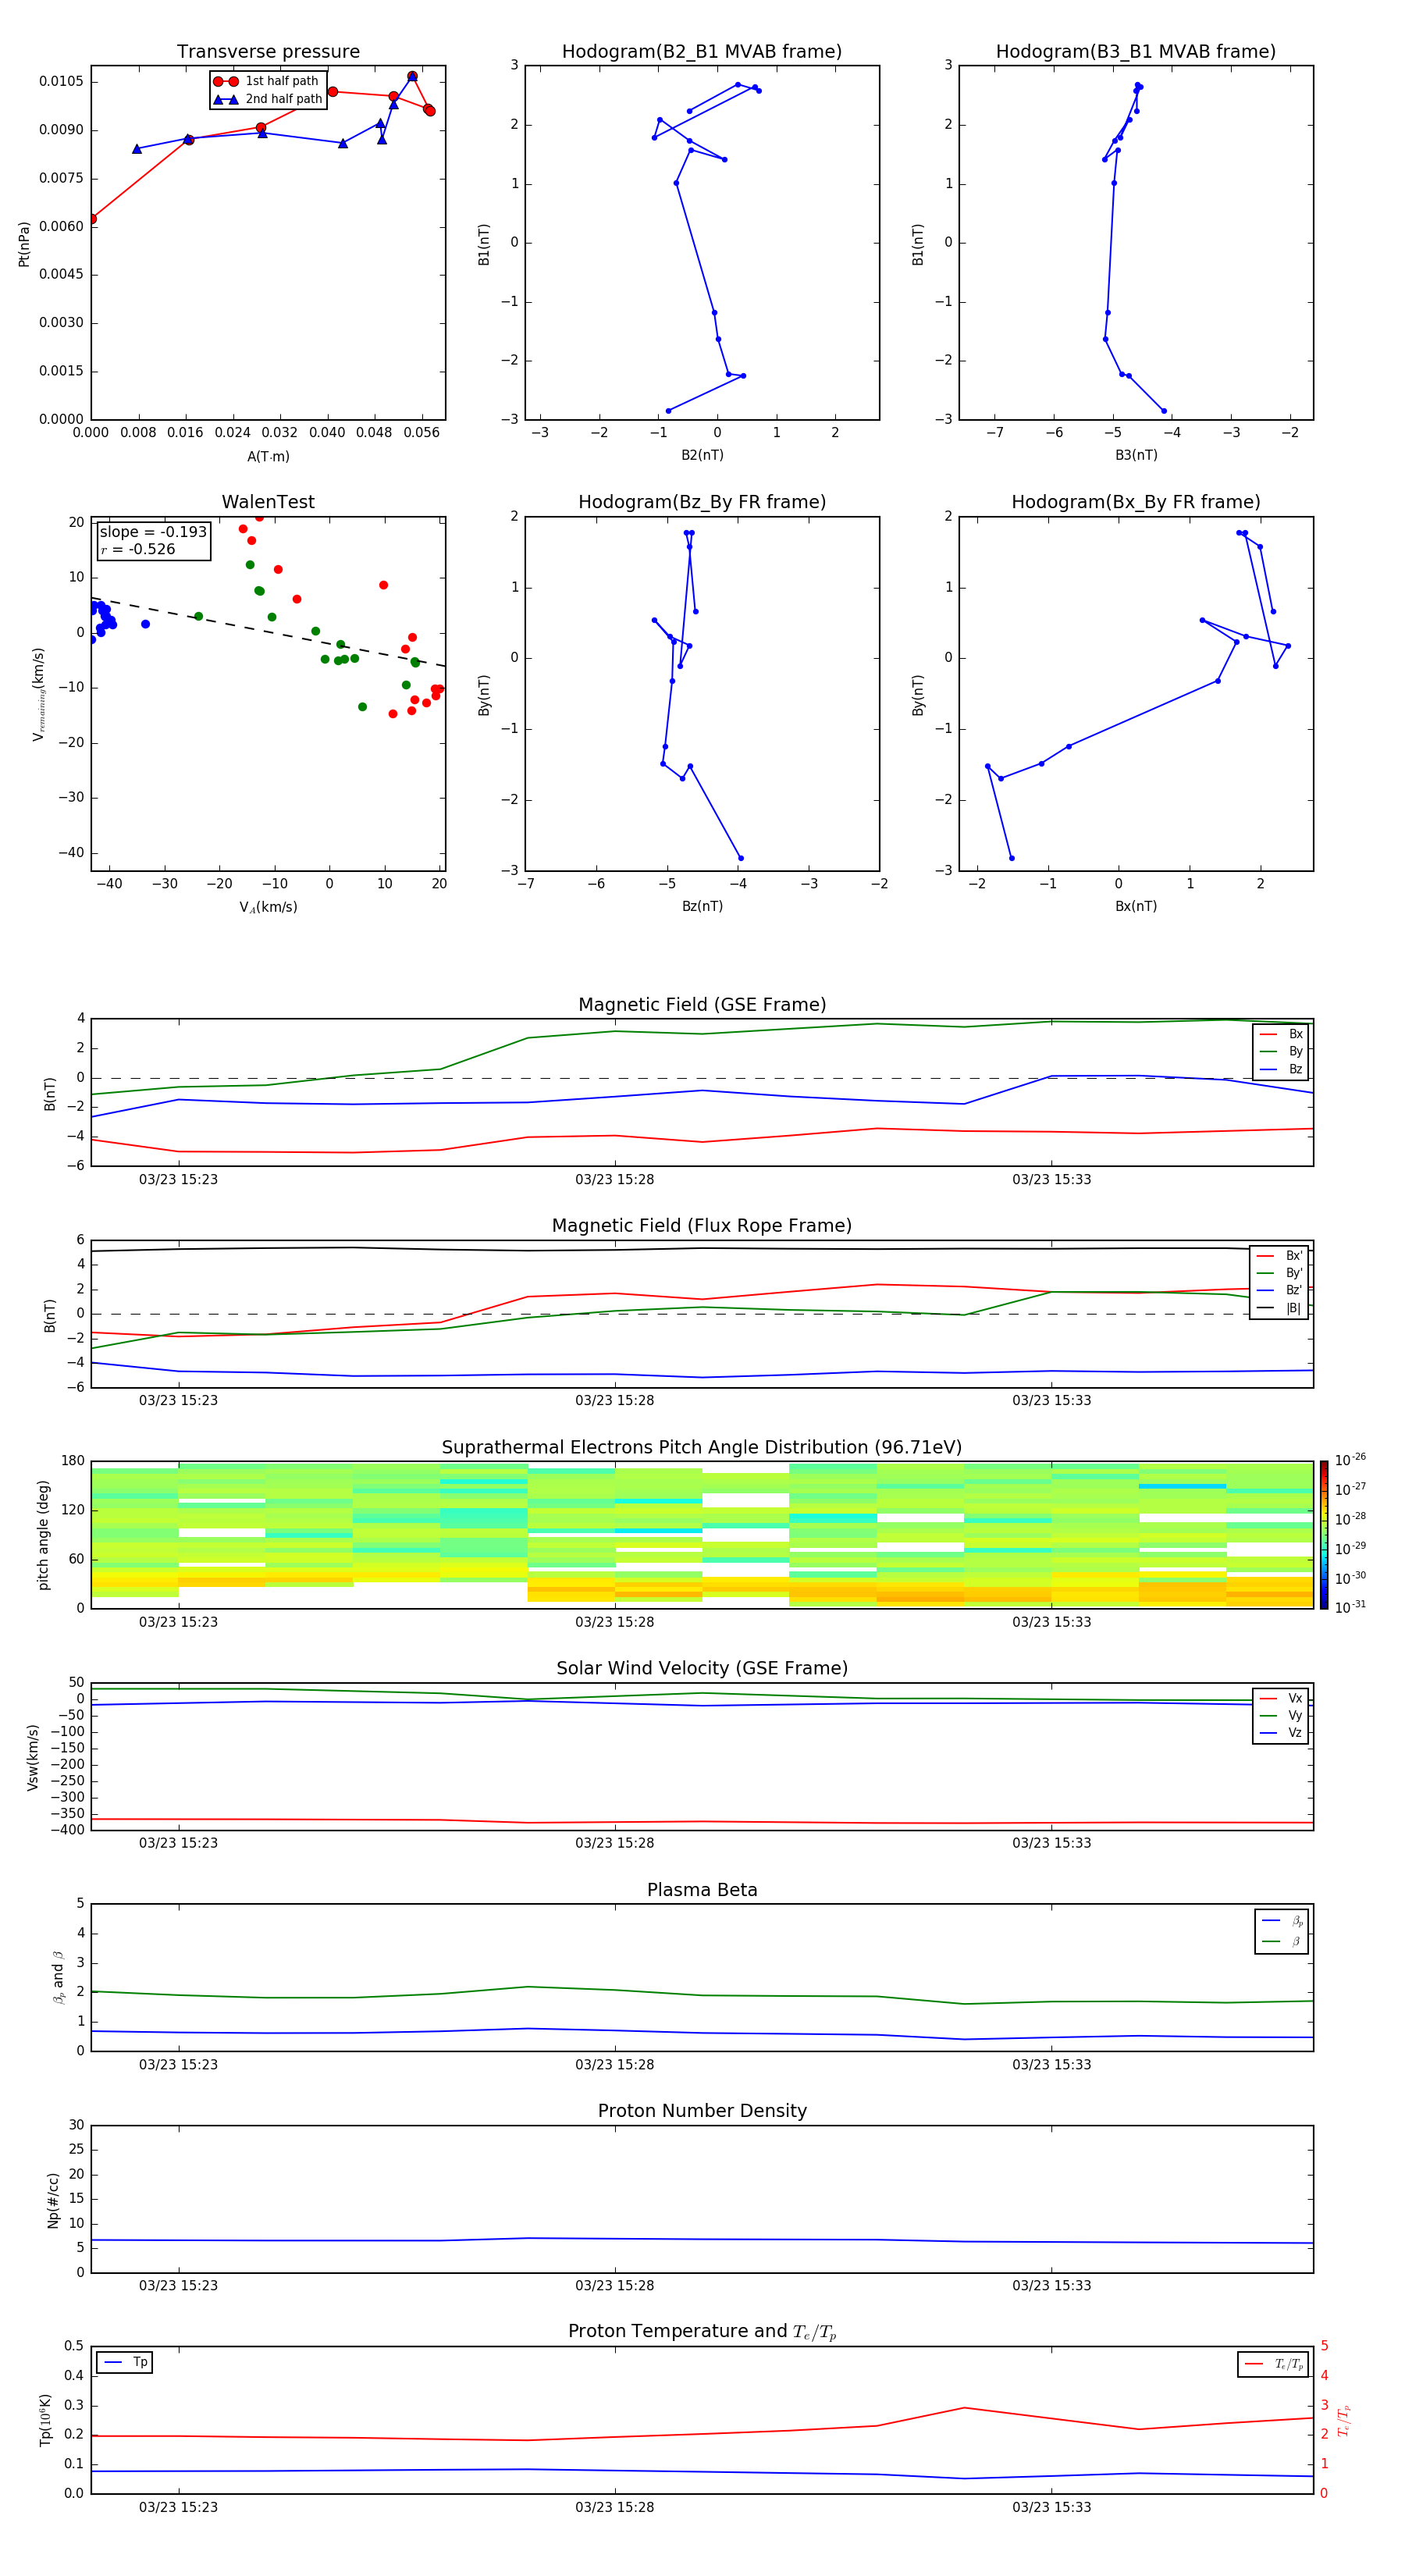
Task: Click the 'slope = -0.193' annotation
Action: pyautogui.click(x=153, y=532)
